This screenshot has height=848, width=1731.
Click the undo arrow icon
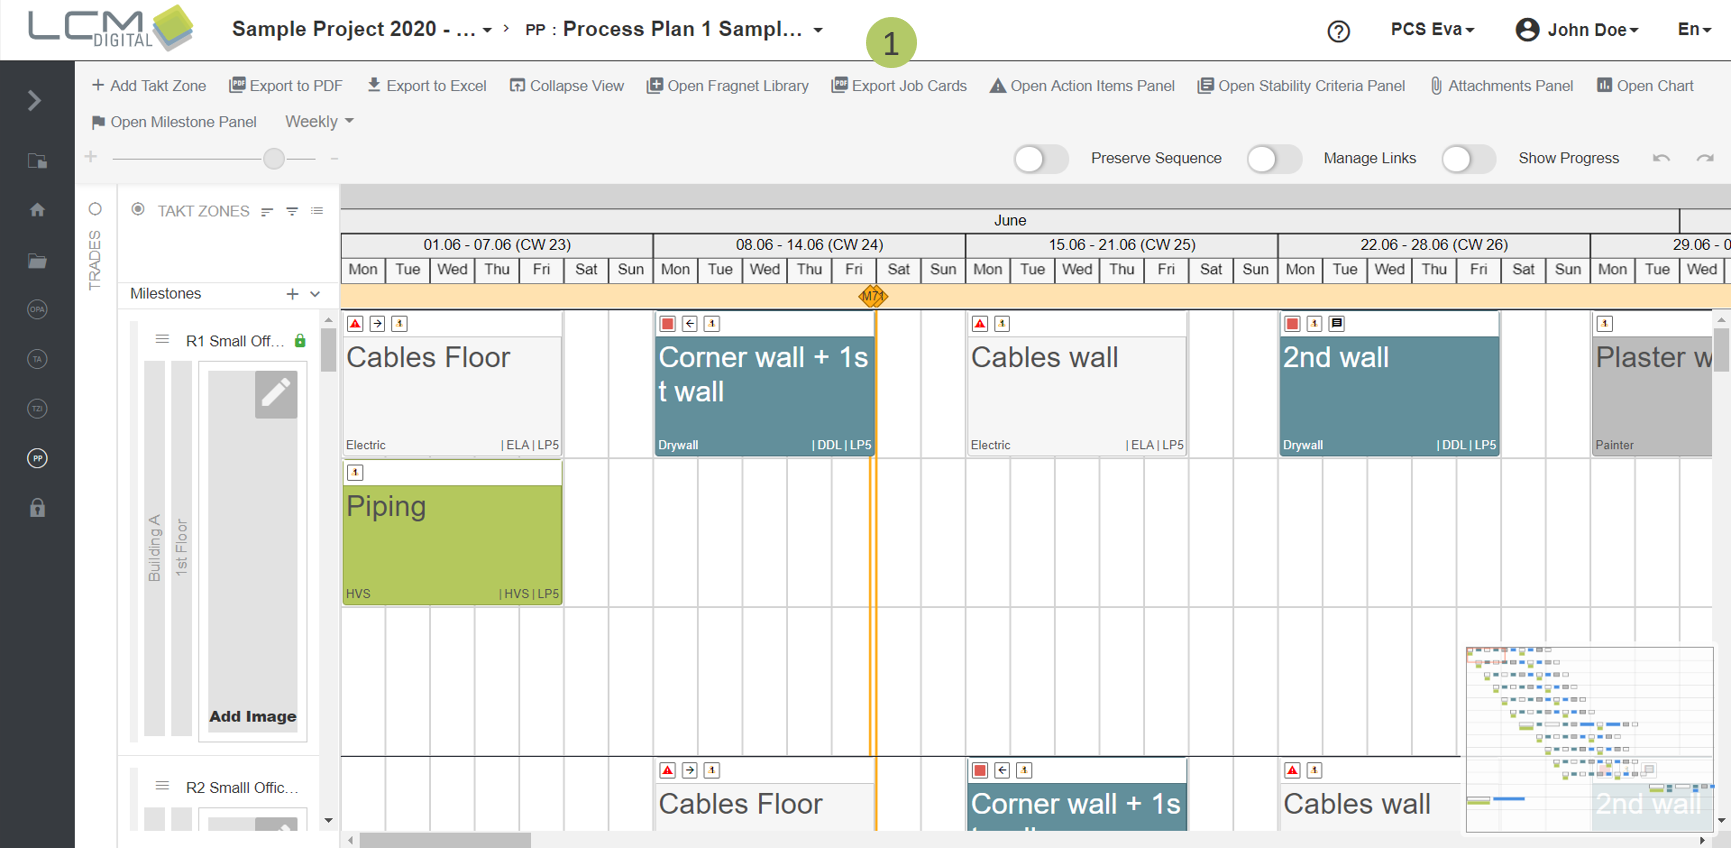(1661, 158)
